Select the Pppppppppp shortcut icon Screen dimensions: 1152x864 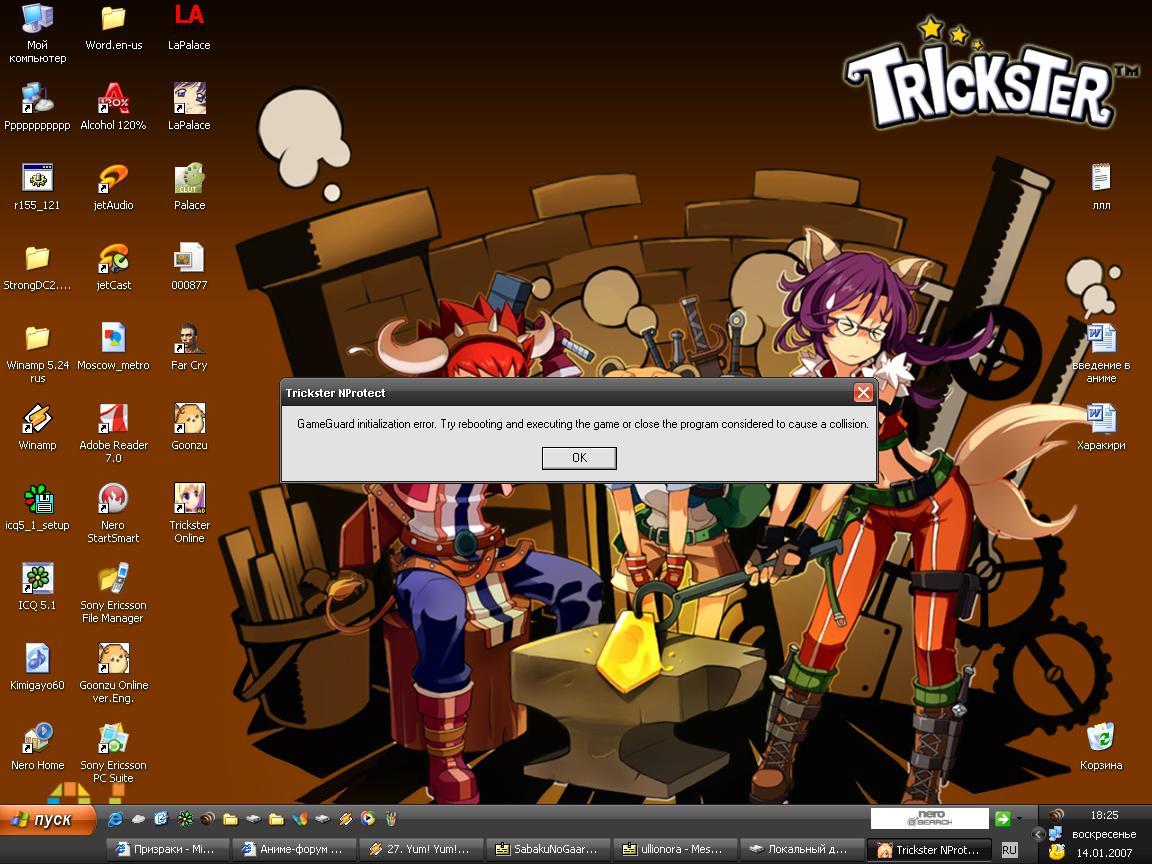[x=37, y=107]
